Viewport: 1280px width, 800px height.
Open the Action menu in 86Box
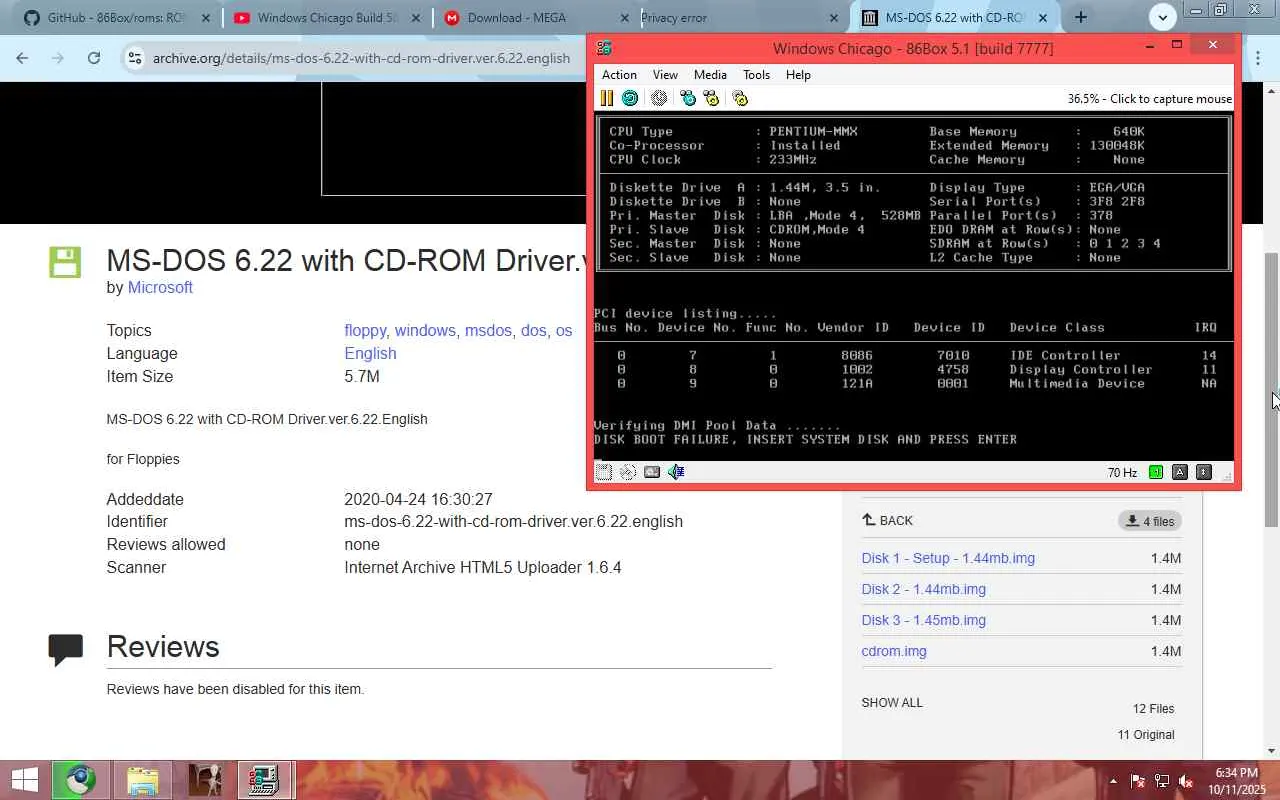[x=619, y=75]
